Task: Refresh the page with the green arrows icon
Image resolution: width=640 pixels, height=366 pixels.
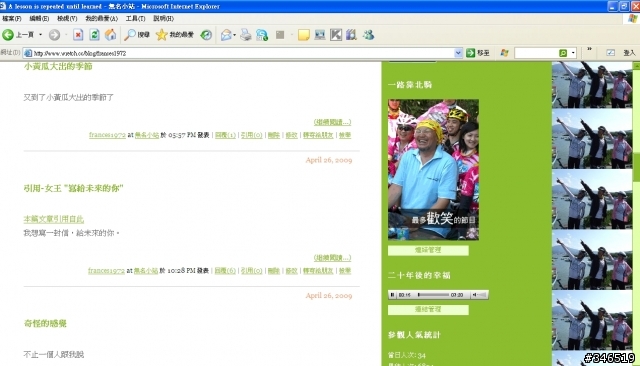Action: tap(94, 35)
